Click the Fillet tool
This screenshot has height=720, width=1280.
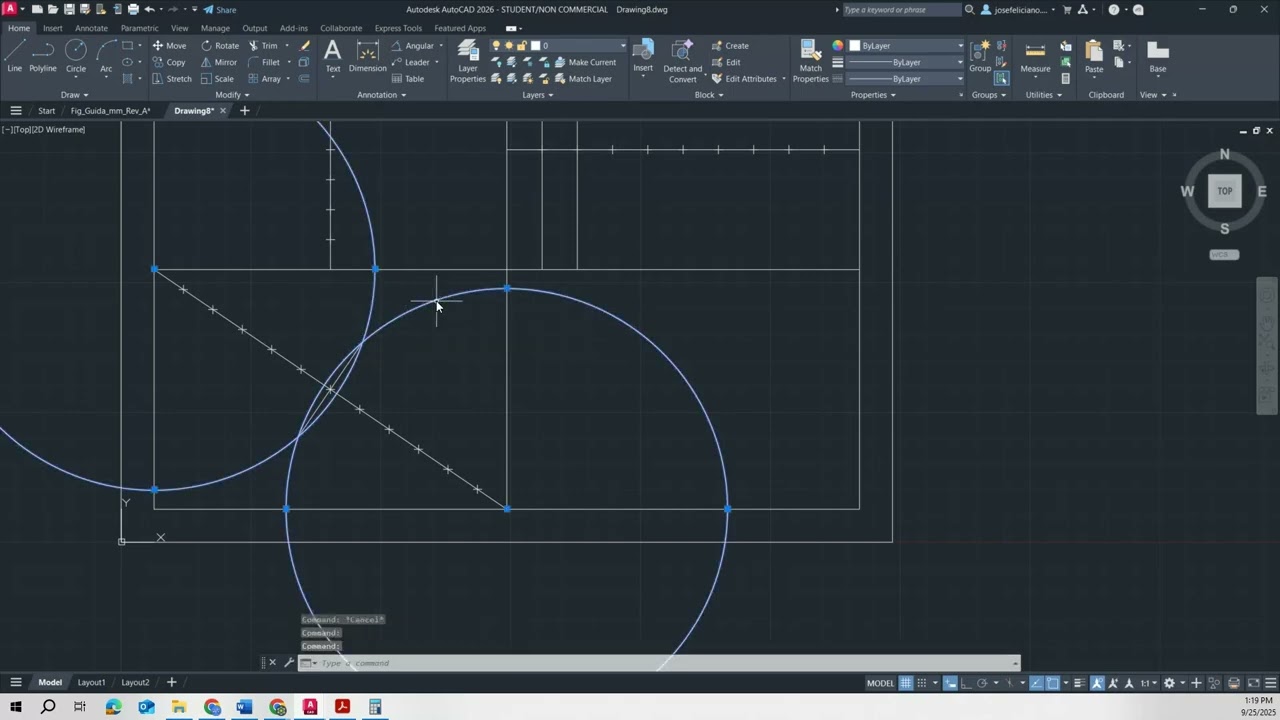point(264,62)
